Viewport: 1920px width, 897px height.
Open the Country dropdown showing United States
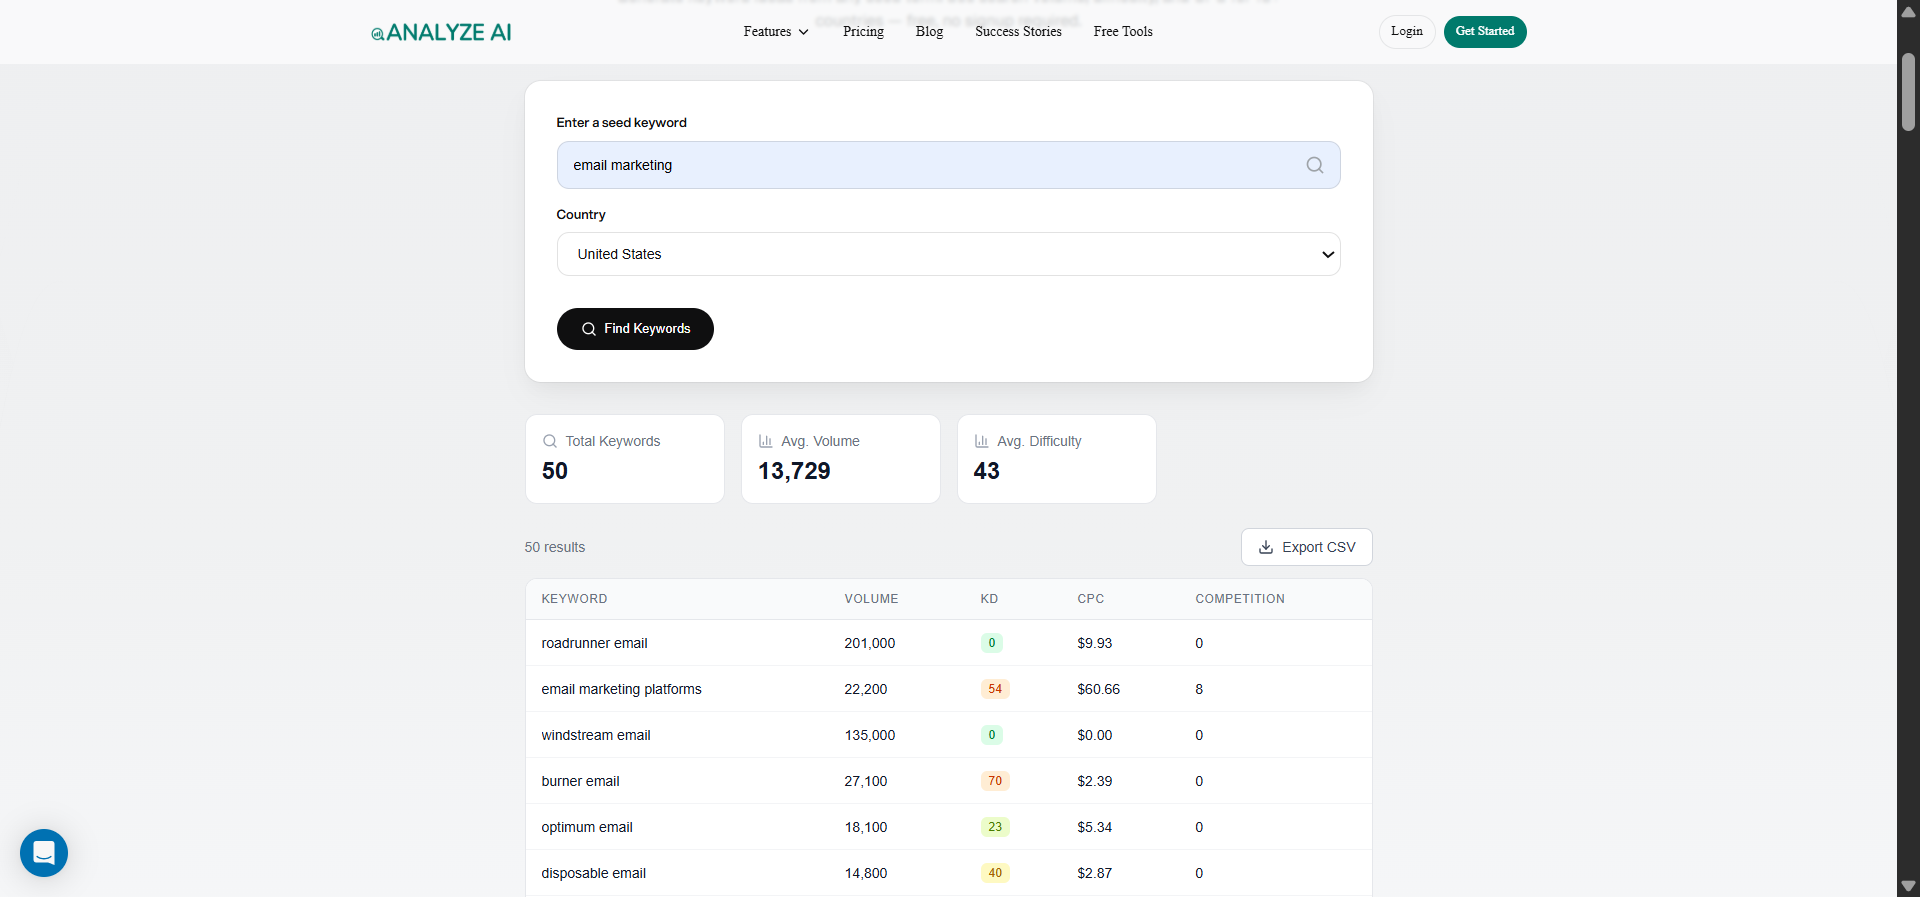948,254
